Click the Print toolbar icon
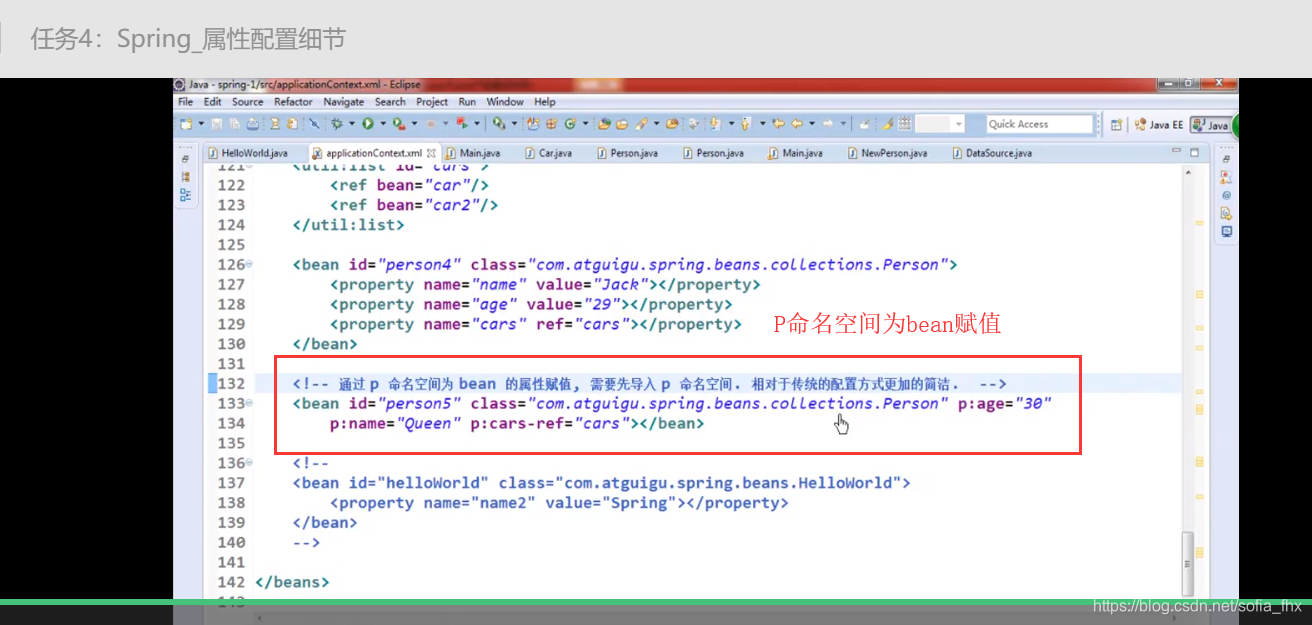The height and width of the screenshot is (625, 1312). 252,124
